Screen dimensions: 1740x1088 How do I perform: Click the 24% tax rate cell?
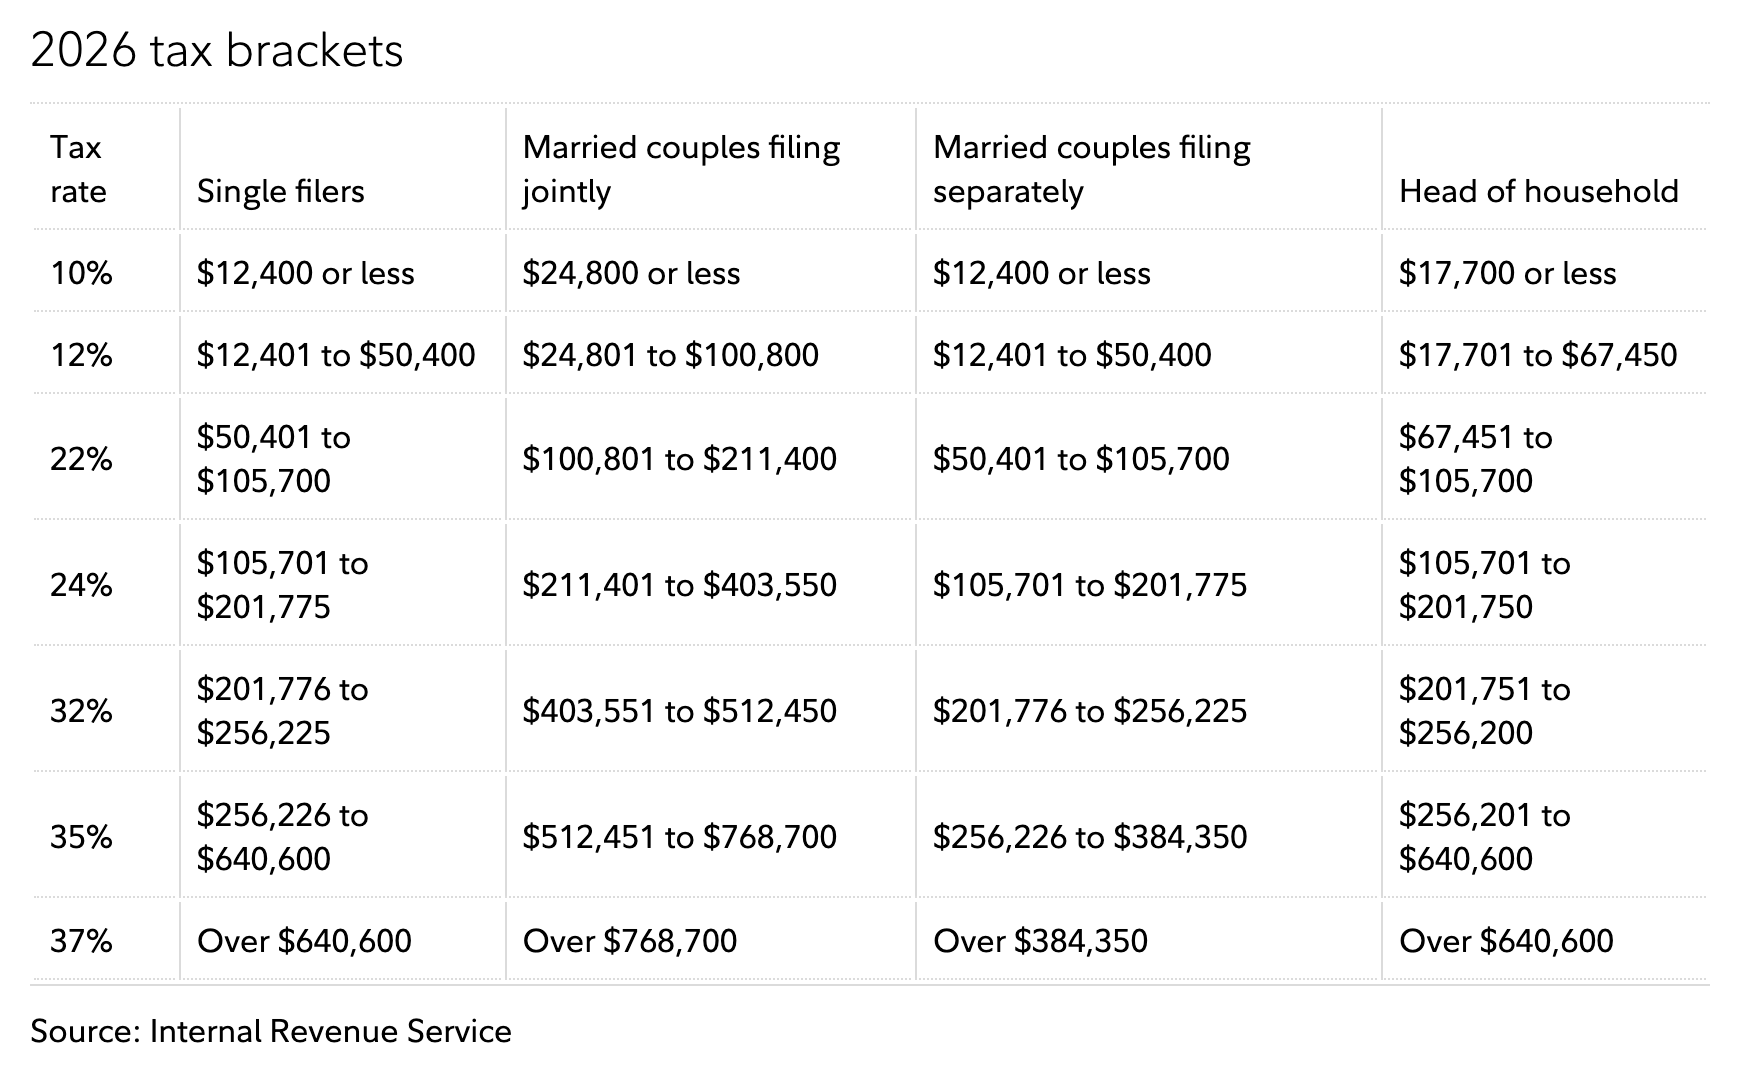pyautogui.click(x=81, y=585)
